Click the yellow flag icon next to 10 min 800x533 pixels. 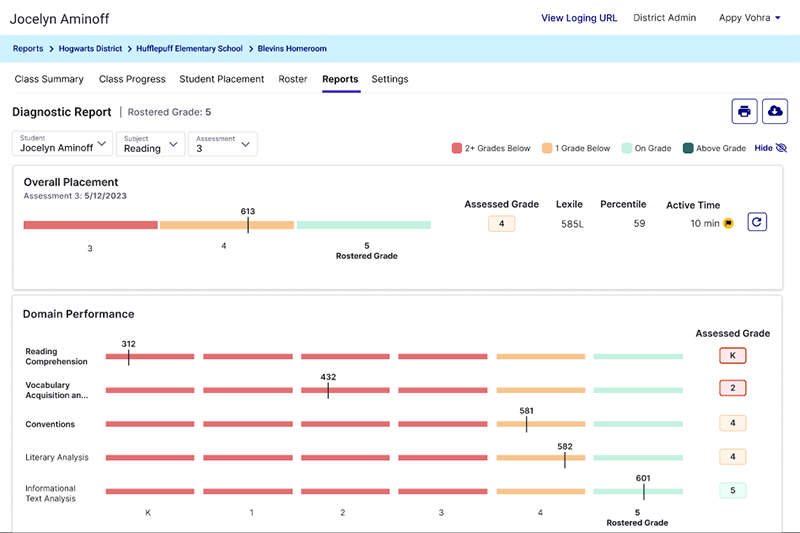(728, 224)
